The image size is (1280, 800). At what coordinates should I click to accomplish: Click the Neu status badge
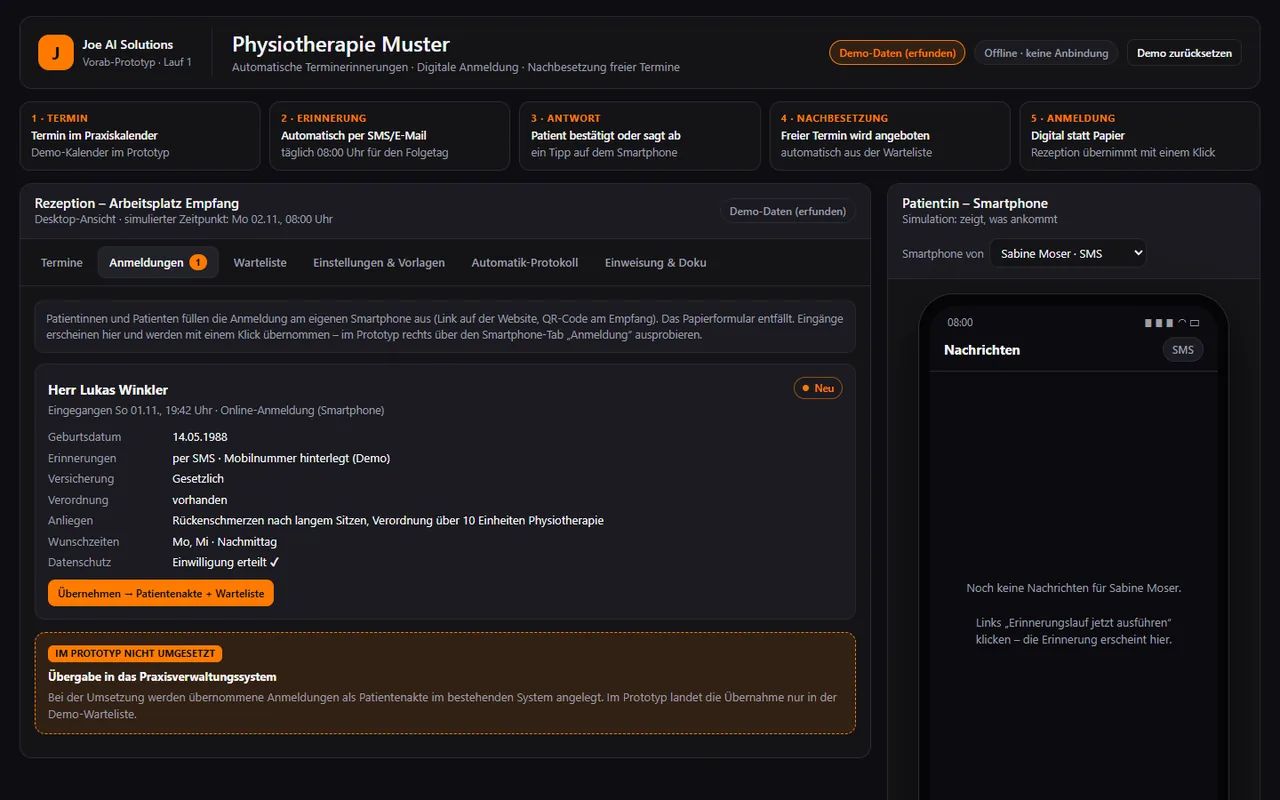coord(818,388)
